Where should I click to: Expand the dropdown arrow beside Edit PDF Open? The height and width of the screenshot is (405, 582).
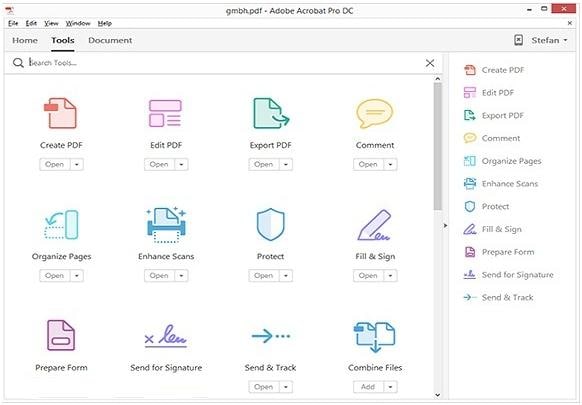click(182, 164)
